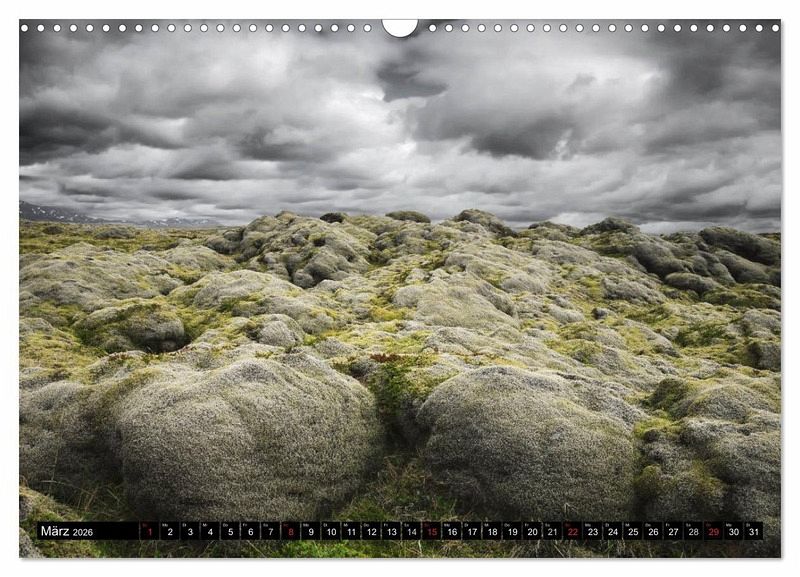
Task: Pick day 10 on the calendar strip
Action: (330, 531)
